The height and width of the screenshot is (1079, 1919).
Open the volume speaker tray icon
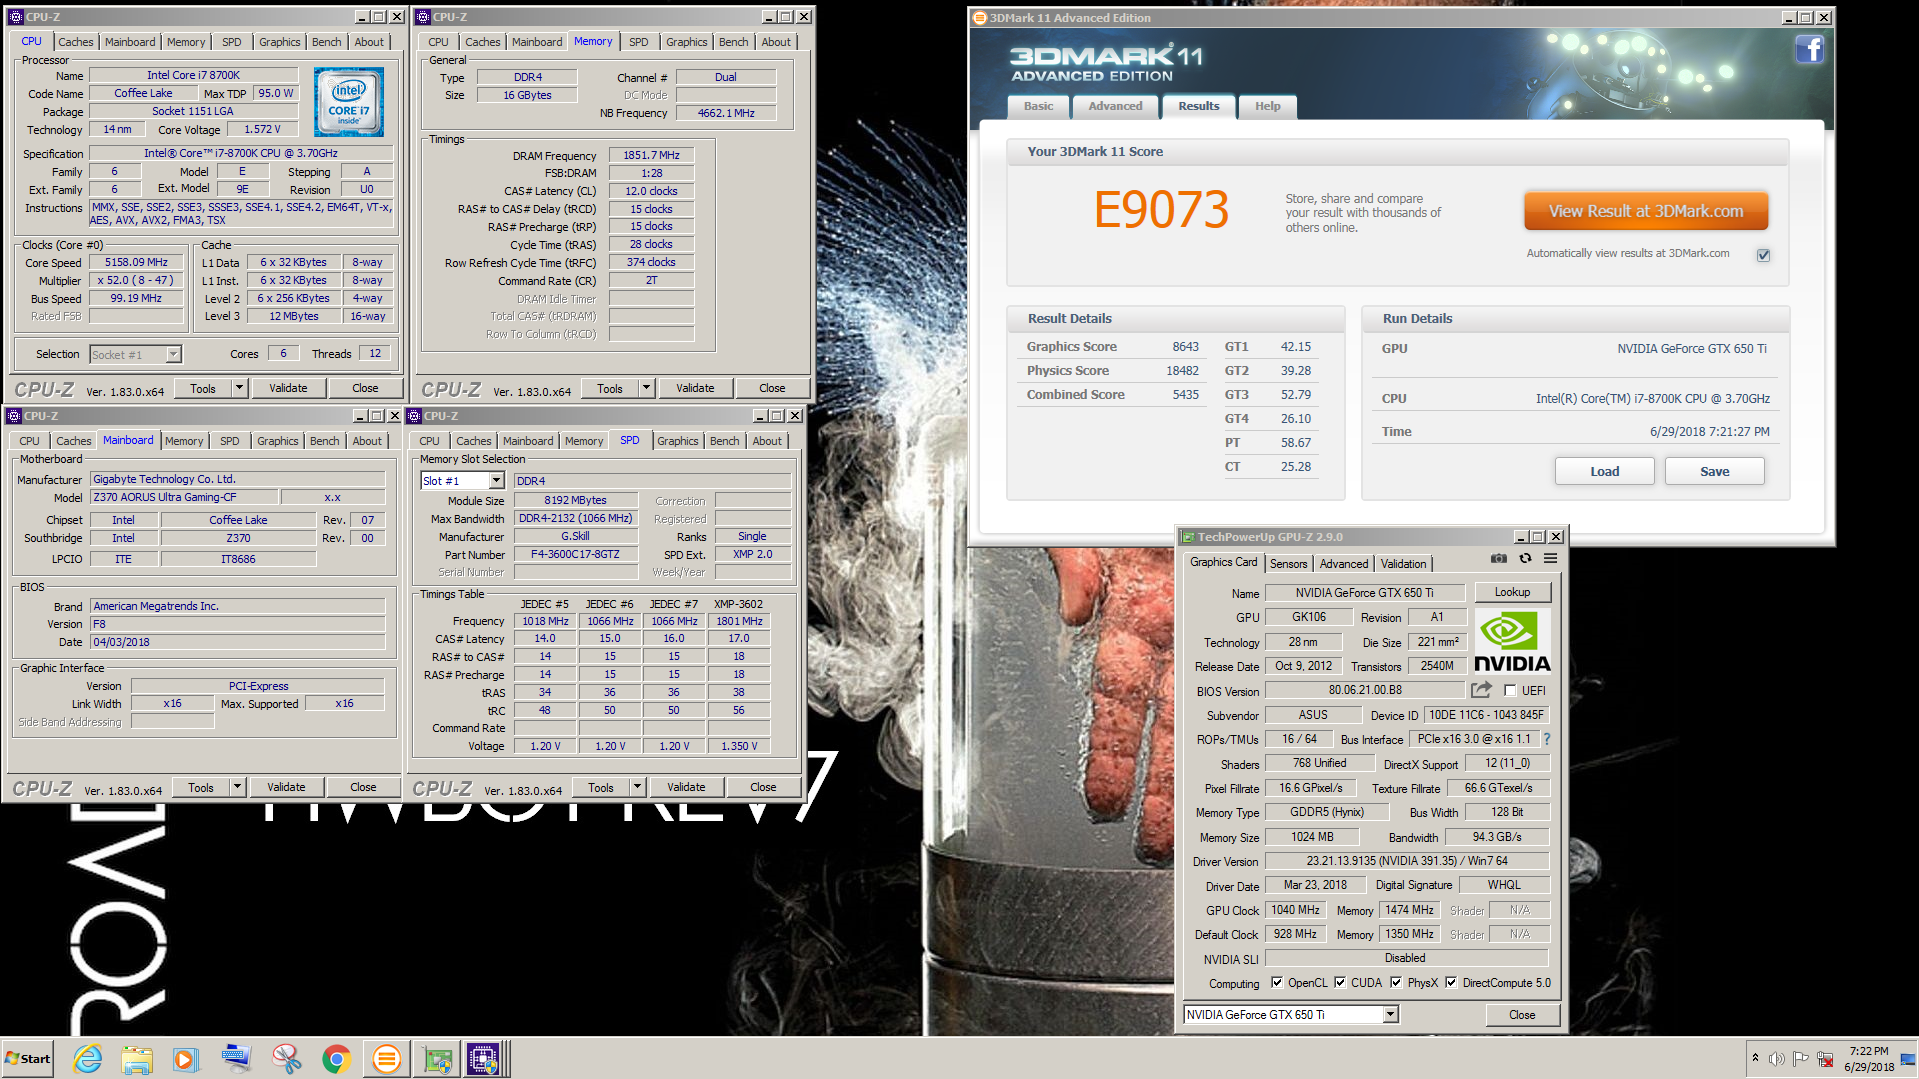pos(1776,1059)
